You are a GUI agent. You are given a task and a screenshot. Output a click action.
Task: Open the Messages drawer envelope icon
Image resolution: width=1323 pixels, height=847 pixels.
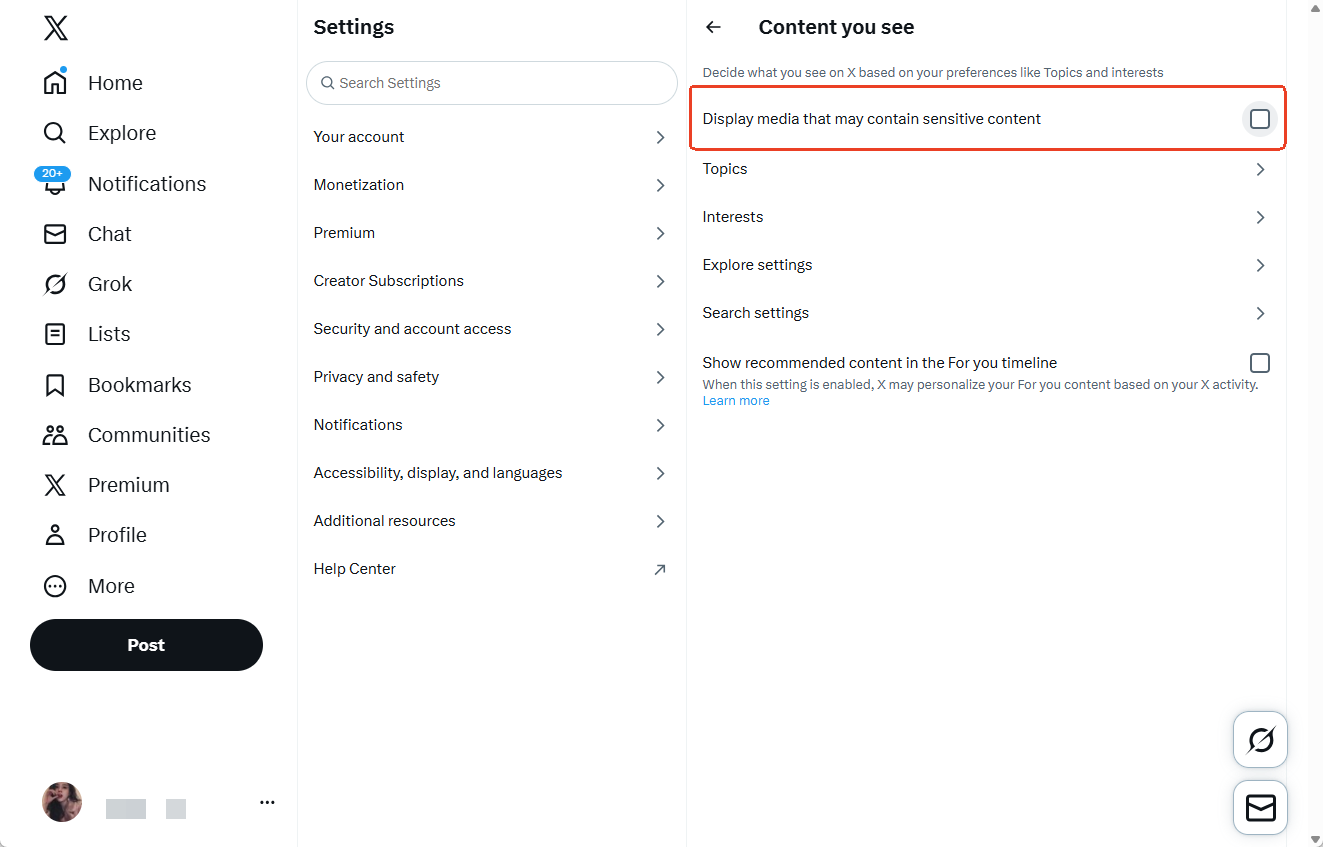[1260, 807]
